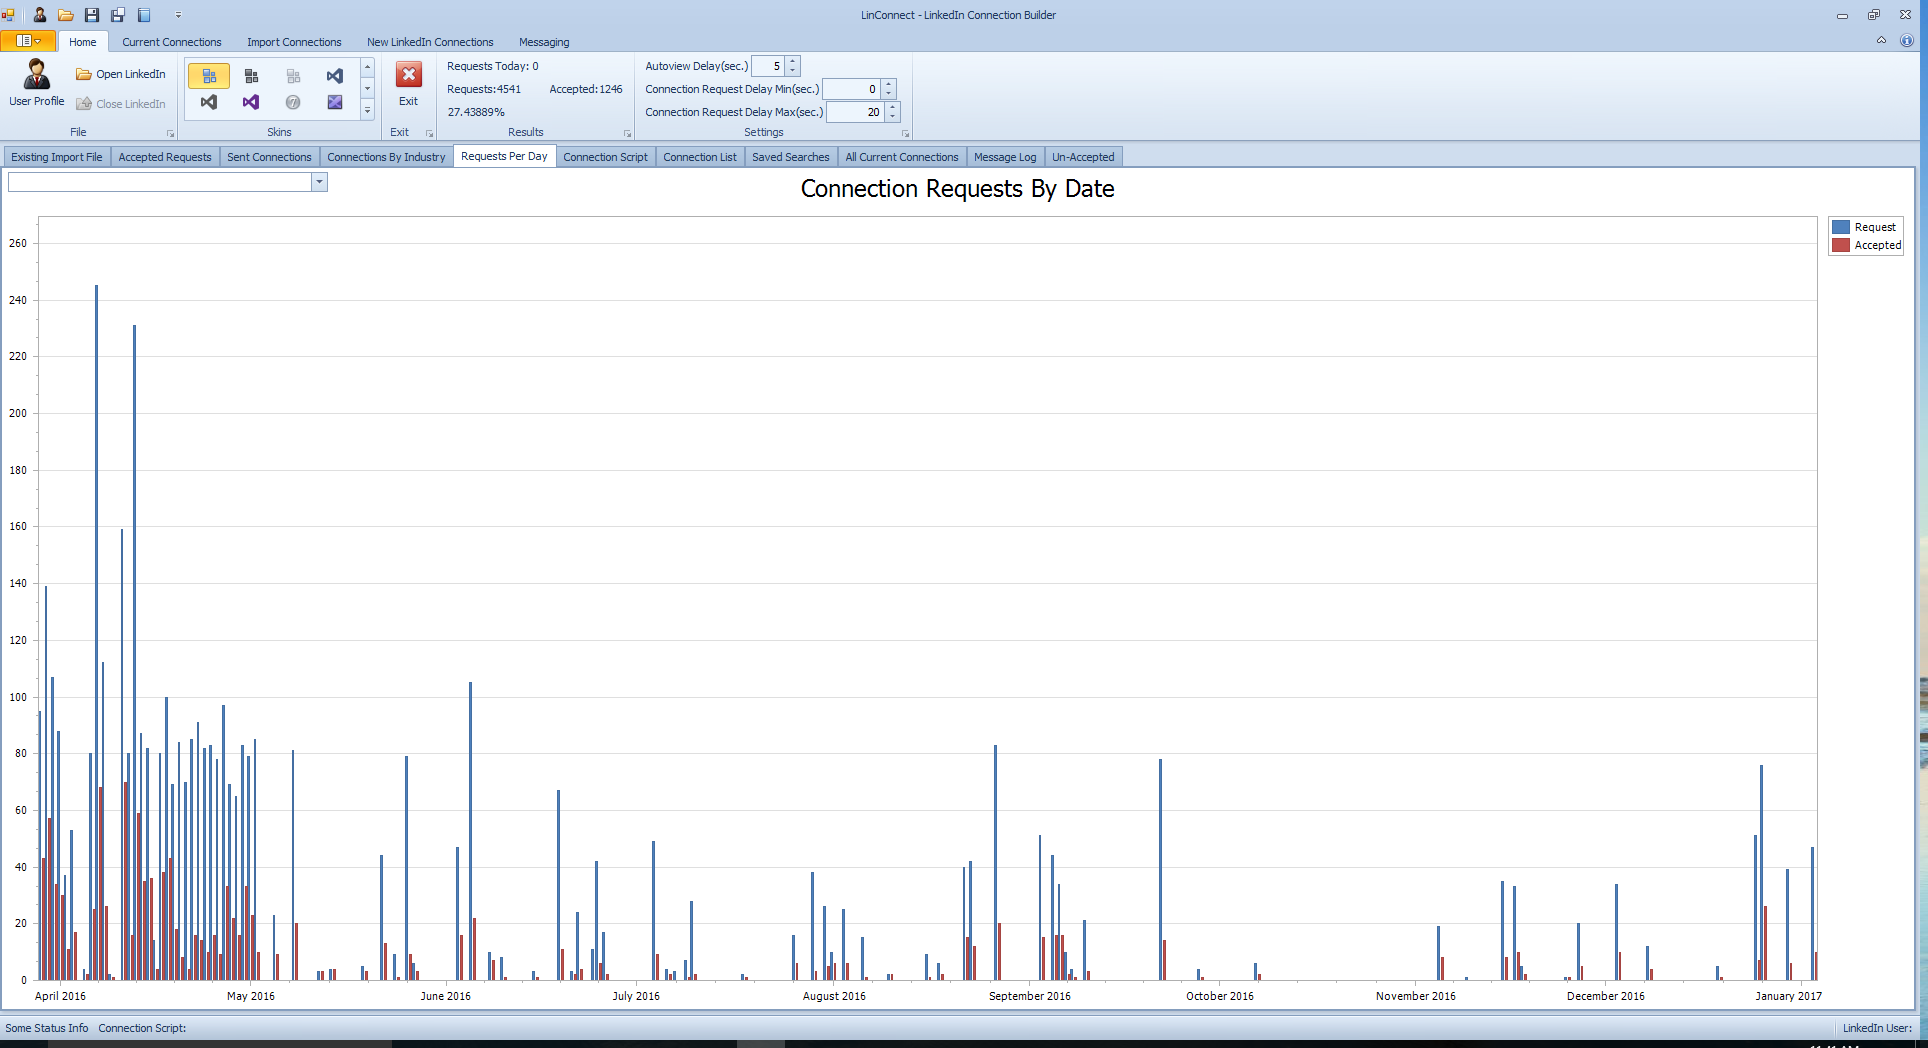Image resolution: width=1928 pixels, height=1048 pixels.
Task: Increase Connection Request Delay Max
Action: coord(893,108)
